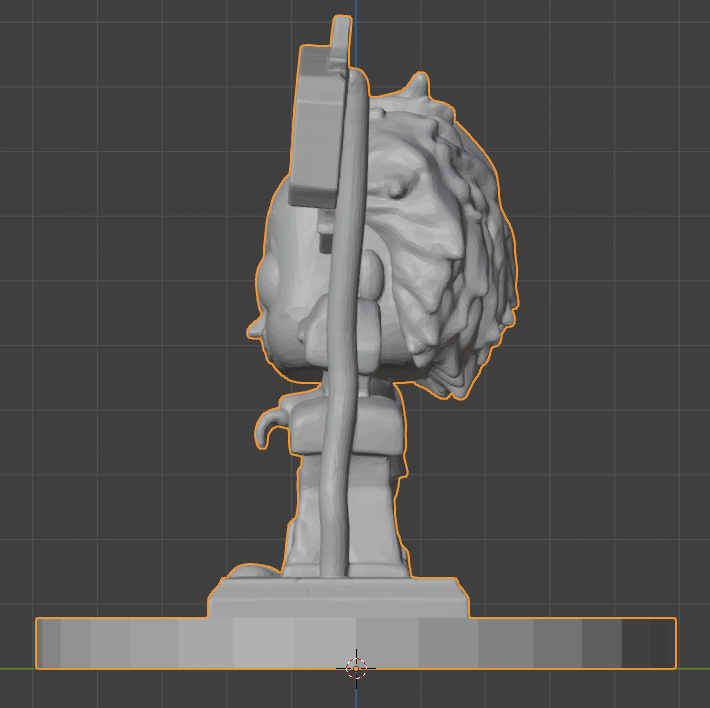
Task: Click the wide circular base disc
Action: tap(356, 643)
